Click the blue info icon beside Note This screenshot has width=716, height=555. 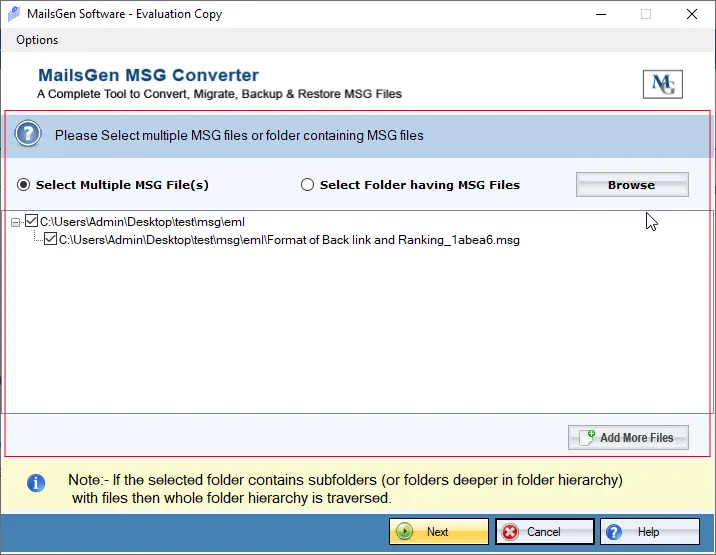[x=36, y=483]
